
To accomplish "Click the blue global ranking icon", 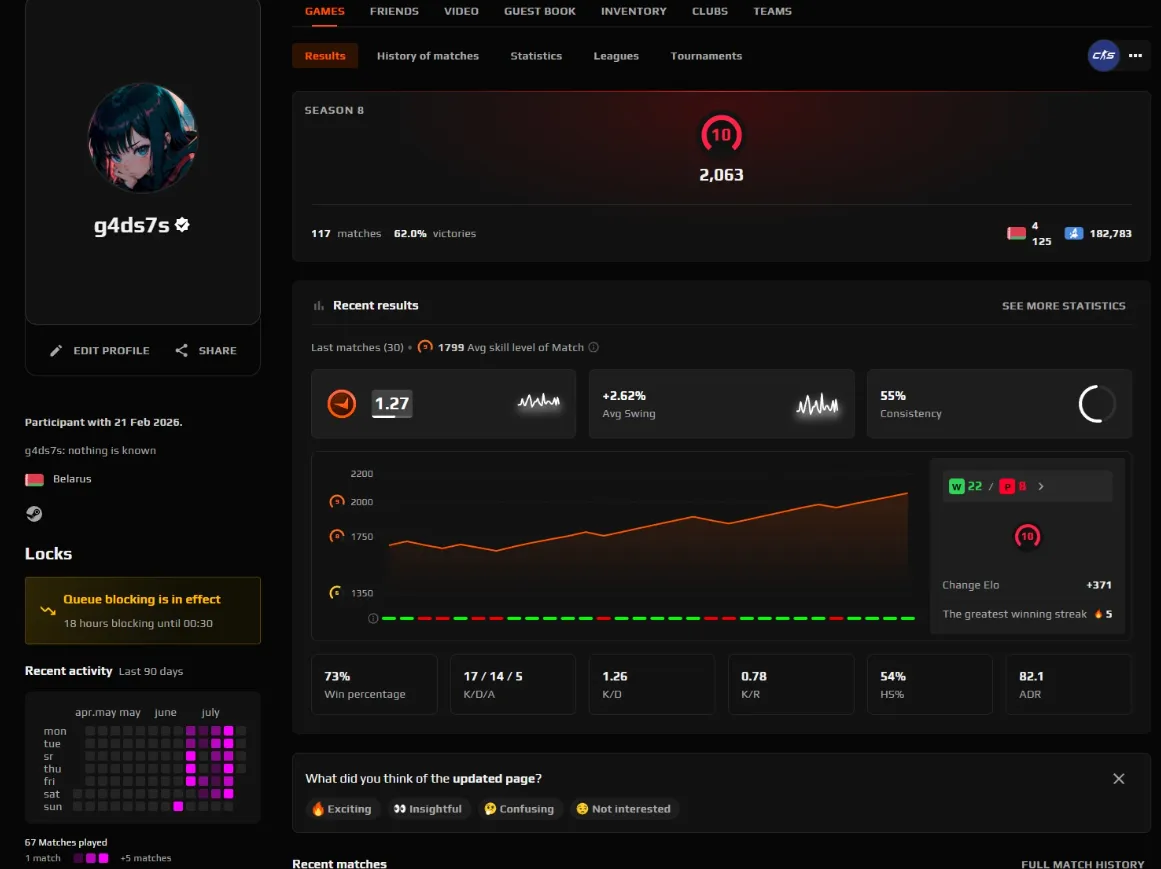I will (1074, 233).
